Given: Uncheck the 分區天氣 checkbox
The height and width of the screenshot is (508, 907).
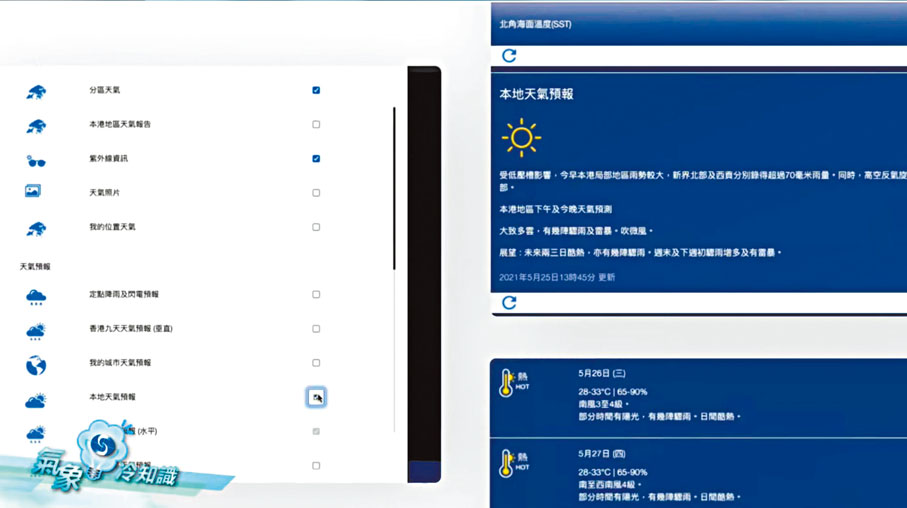Looking at the screenshot, I should pos(316,90).
